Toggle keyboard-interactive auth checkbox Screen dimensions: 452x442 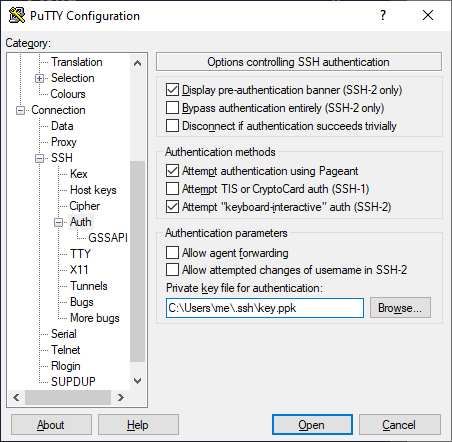tap(172, 207)
